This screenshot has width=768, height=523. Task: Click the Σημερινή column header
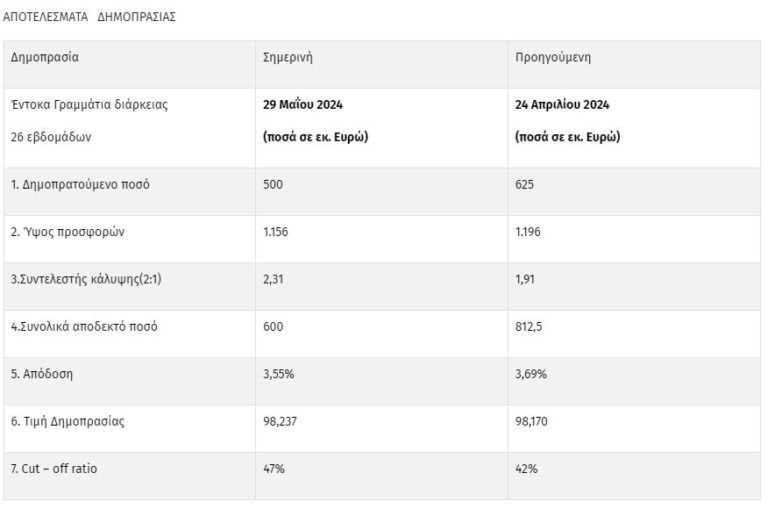pos(287,57)
